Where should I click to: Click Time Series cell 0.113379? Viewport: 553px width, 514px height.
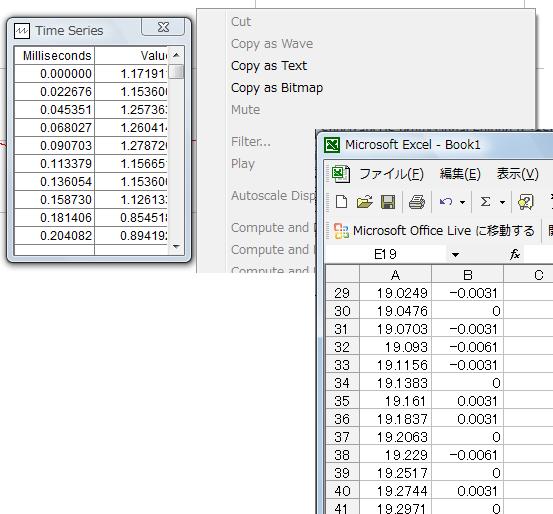click(55, 164)
